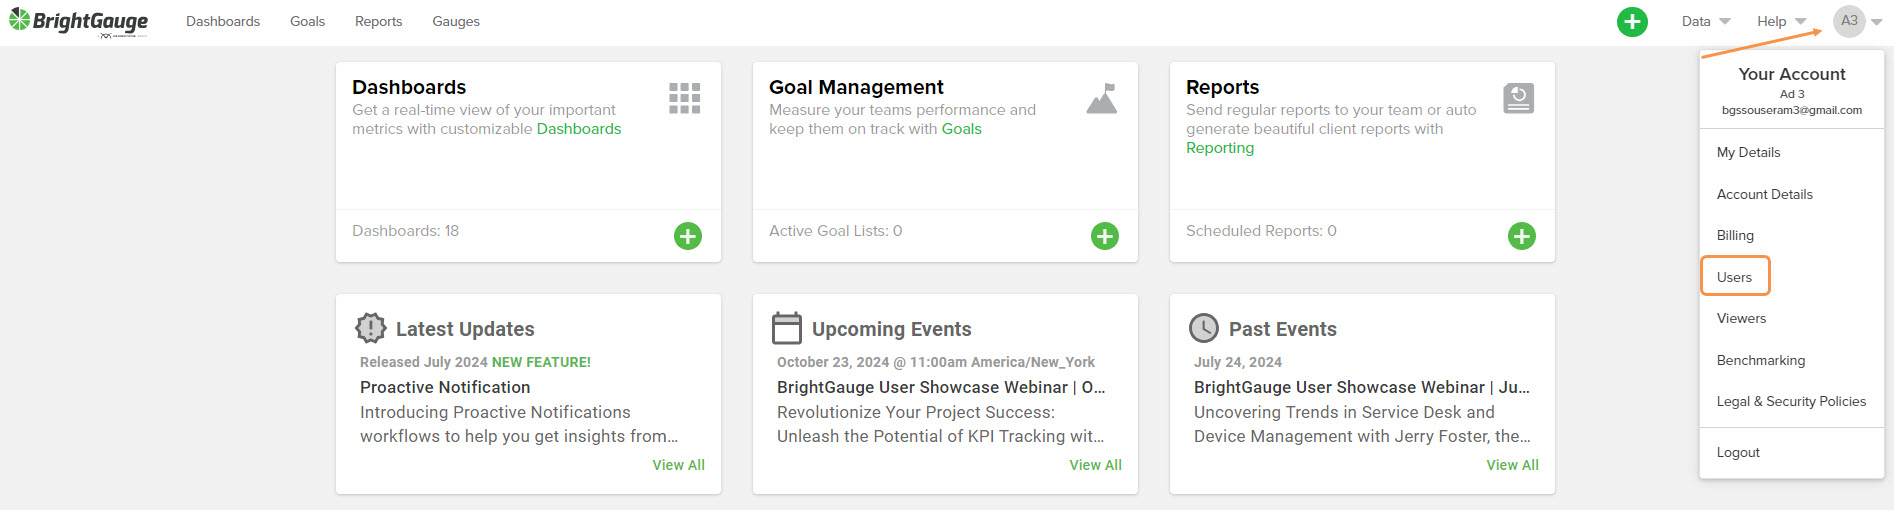1894x510 pixels.
Task: Expand the Help dropdown menu
Action: click(x=1781, y=21)
